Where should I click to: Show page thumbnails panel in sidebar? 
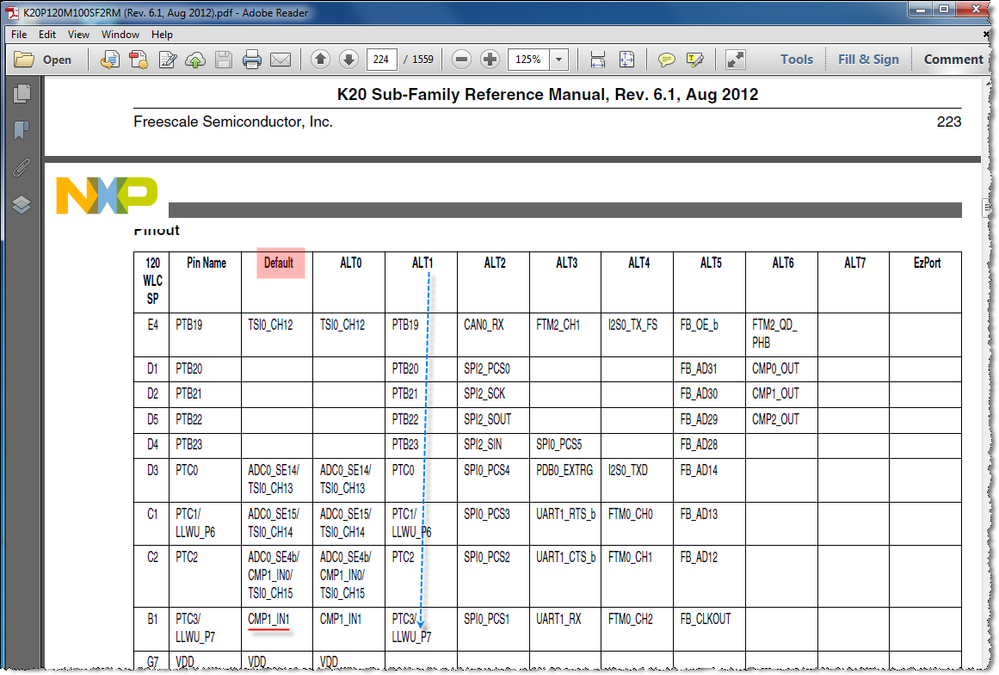pos(22,94)
